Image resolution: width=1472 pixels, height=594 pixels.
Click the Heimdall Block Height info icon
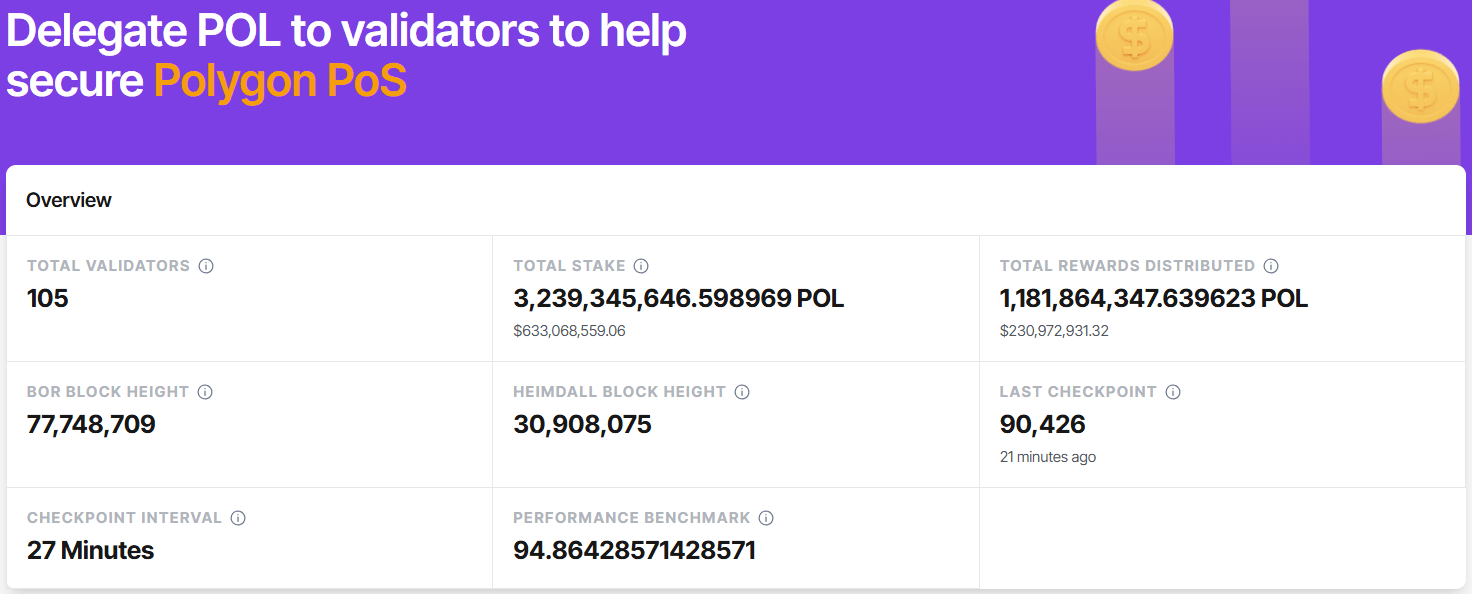pyautogui.click(x=742, y=392)
